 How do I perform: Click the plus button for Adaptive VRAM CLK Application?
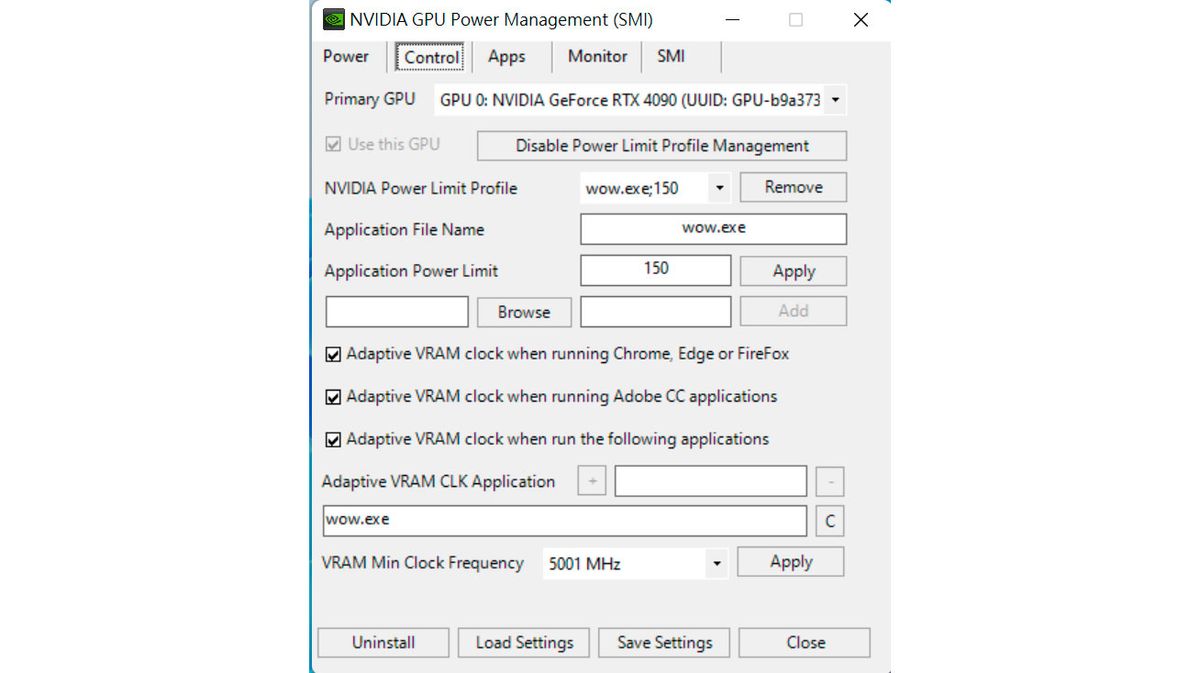click(592, 481)
